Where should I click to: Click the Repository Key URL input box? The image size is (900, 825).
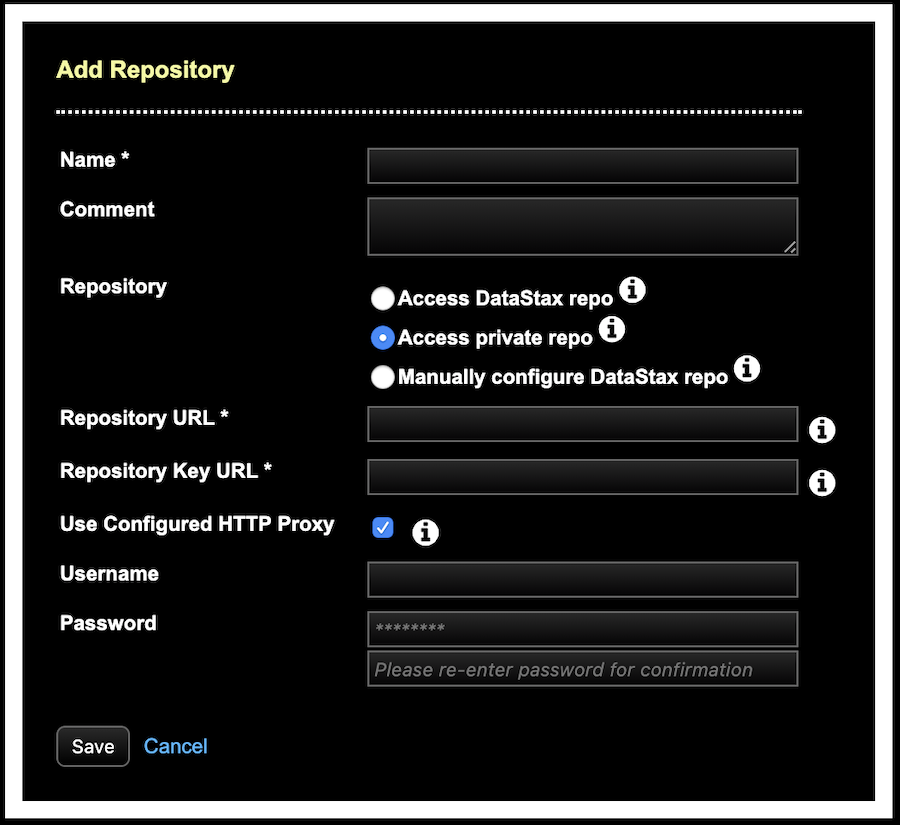click(x=582, y=477)
